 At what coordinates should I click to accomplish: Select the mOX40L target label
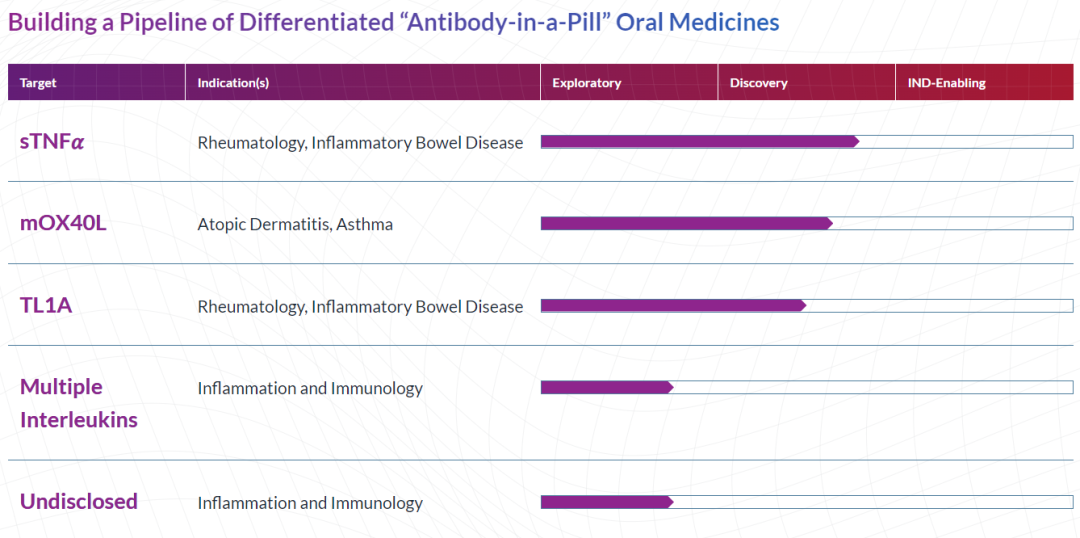pos(63,224)
